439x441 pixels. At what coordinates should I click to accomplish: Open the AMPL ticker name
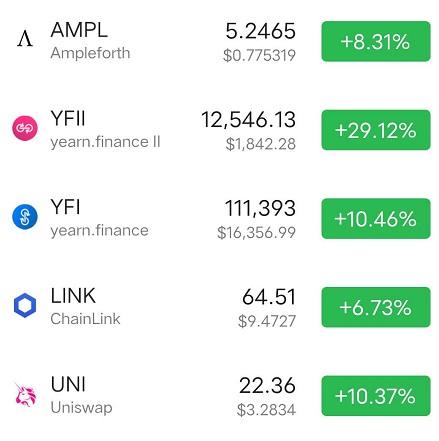point(79,30)
